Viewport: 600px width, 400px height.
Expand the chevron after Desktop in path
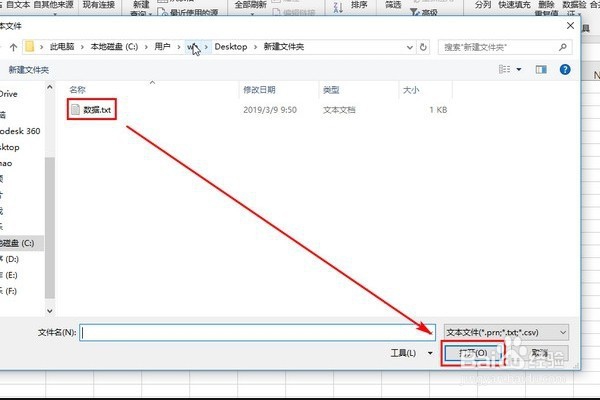click(x=255, y=47)
